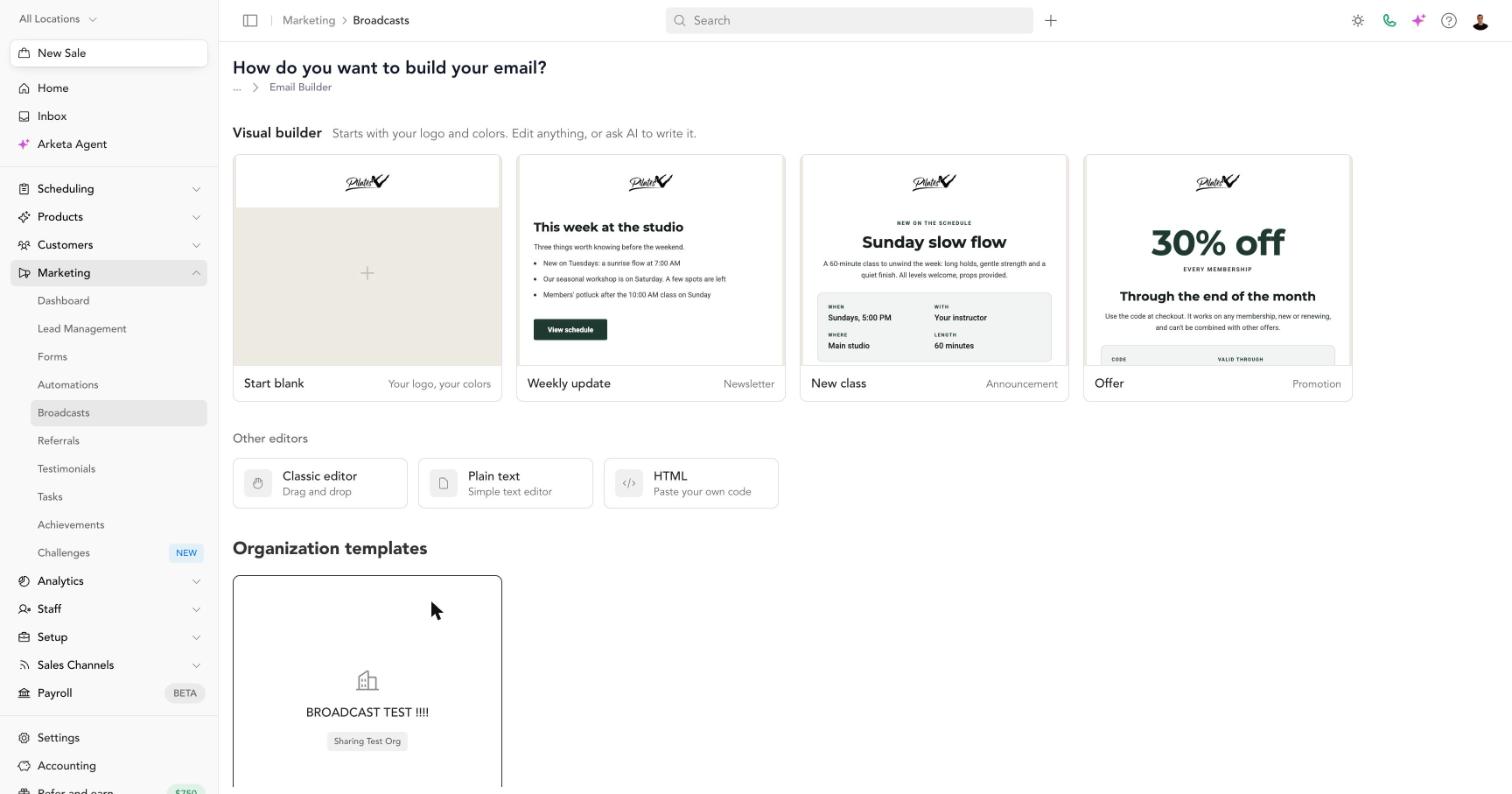
Task: Click the Products icon in sidebar
Action: (x=24, y=217)
